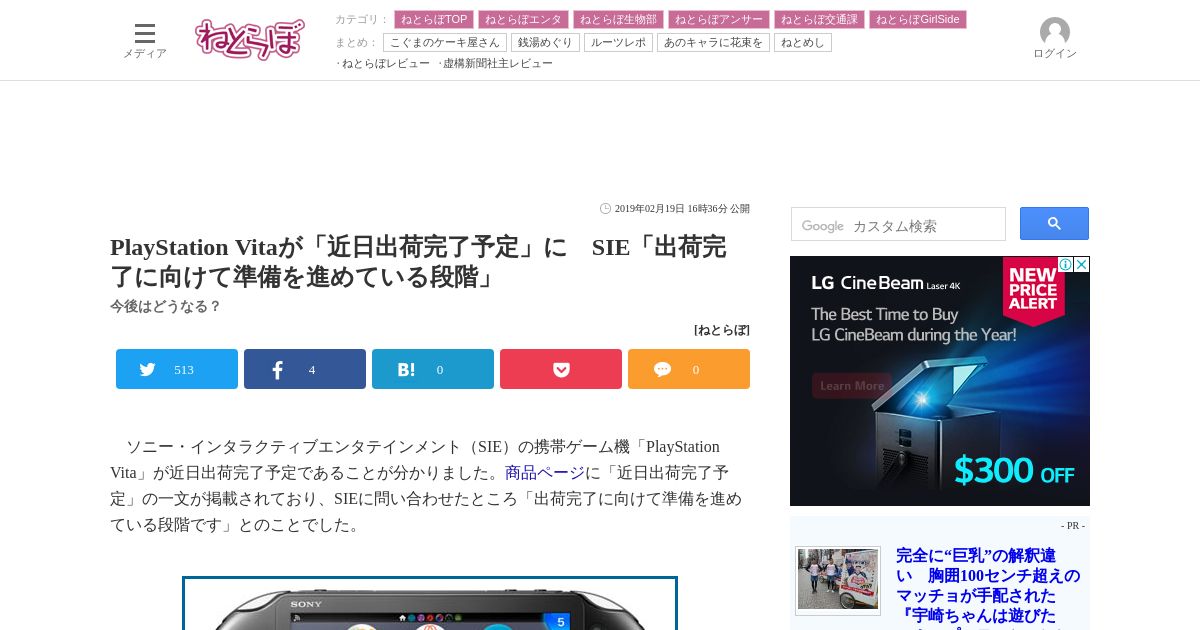The image size is (1200, 630).
Task: Click the [ねとらぼ] author credit
Action: pyautogui.click(x=722, y=330)
